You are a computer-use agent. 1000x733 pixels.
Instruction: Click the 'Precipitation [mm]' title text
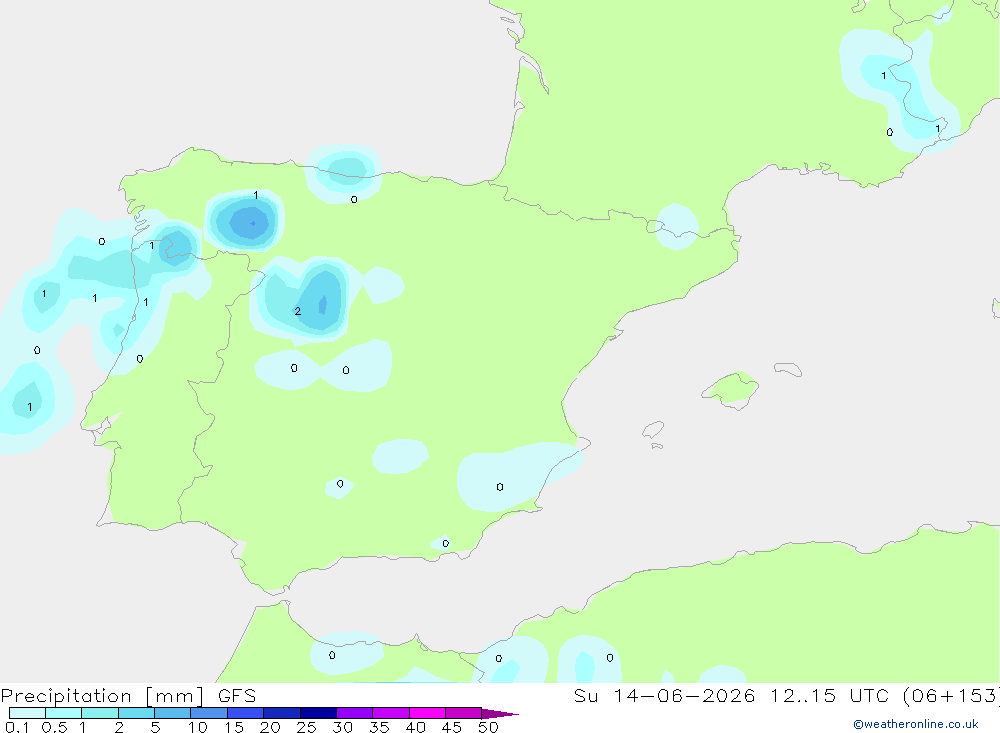[x=102, y=696]
